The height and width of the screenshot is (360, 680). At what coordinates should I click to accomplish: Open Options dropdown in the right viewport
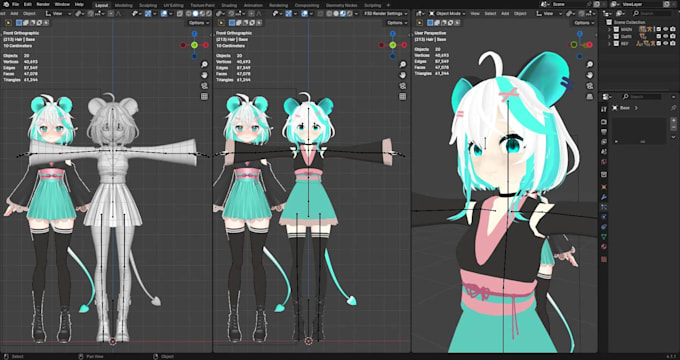(584, 23)
